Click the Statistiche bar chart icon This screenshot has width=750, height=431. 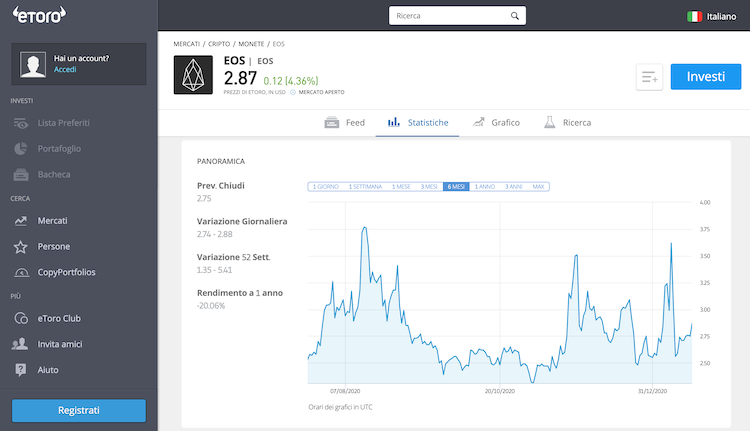(394, 122)
